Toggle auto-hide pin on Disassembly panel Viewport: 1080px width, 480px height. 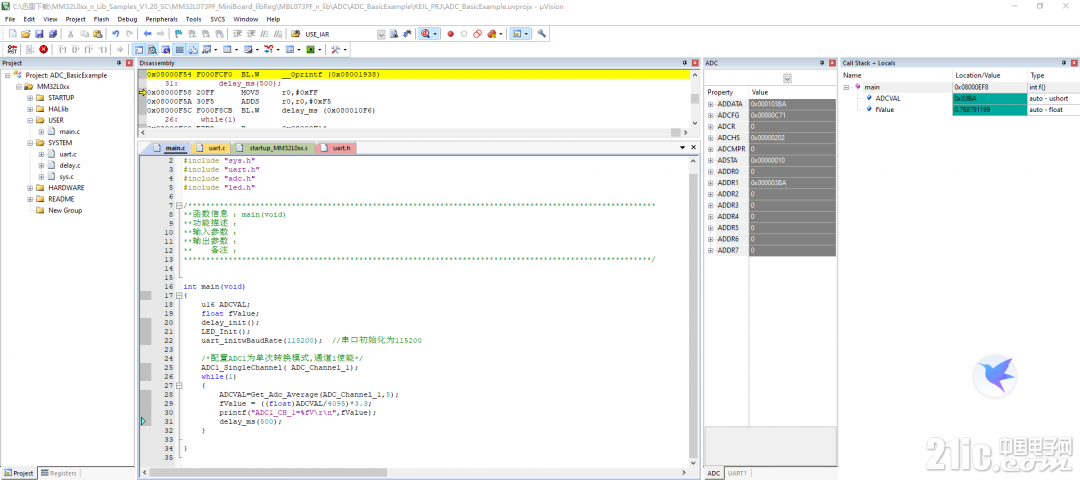(685, 63)
